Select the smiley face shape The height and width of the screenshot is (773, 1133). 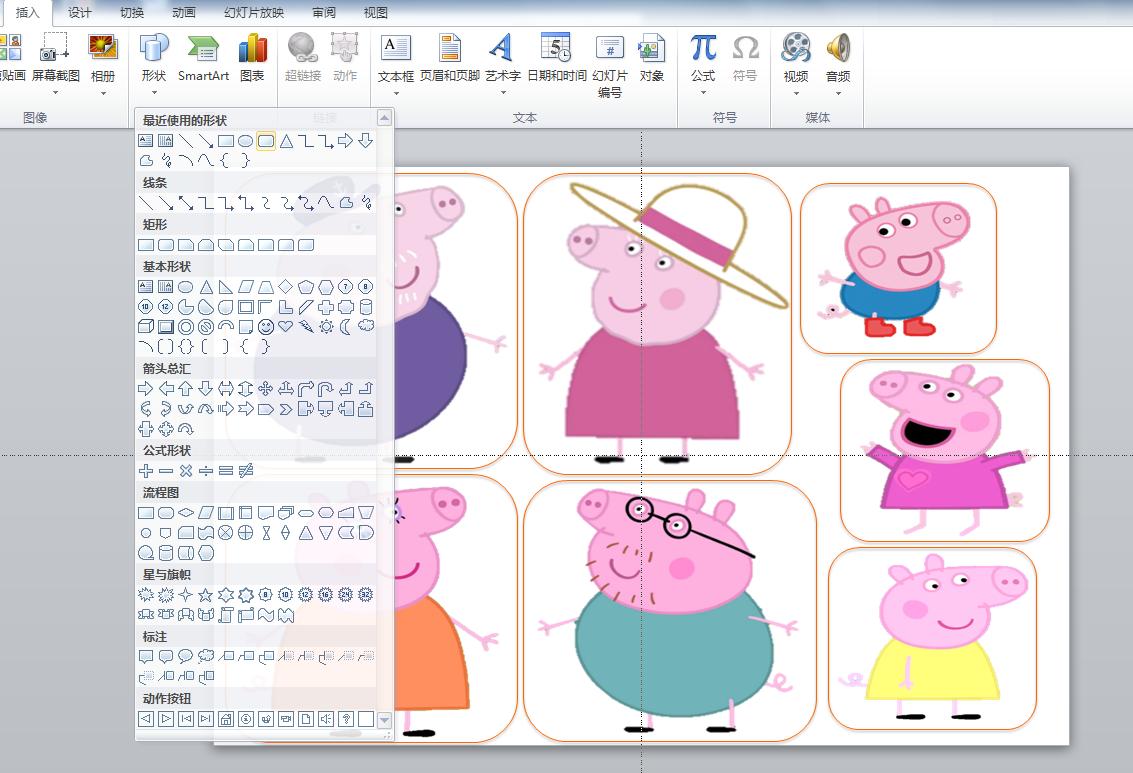pos(266,327)
